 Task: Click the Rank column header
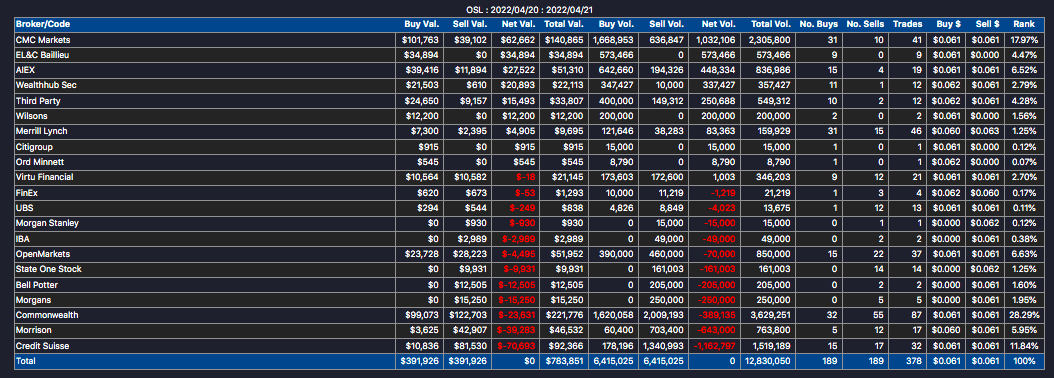click(1023, 24)
